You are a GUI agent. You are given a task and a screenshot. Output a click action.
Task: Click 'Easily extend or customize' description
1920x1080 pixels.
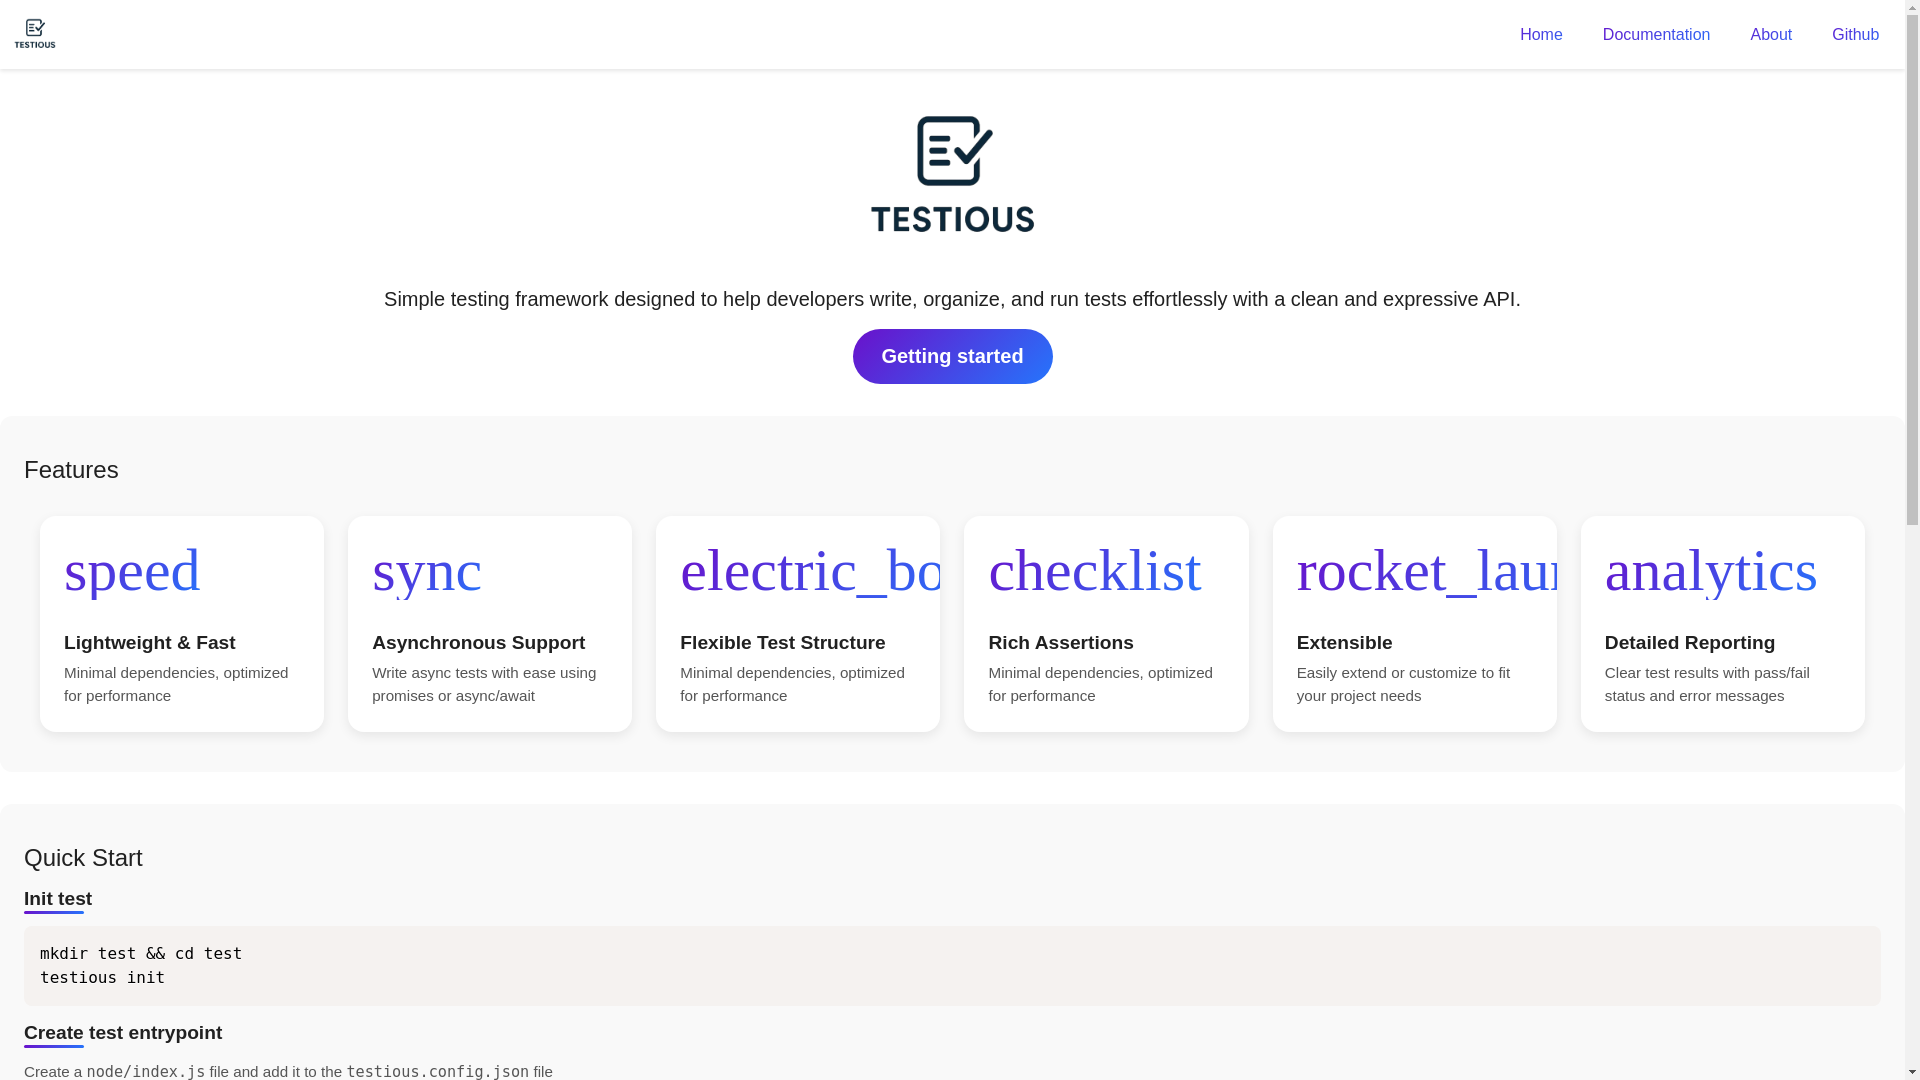click(1403, 684)
